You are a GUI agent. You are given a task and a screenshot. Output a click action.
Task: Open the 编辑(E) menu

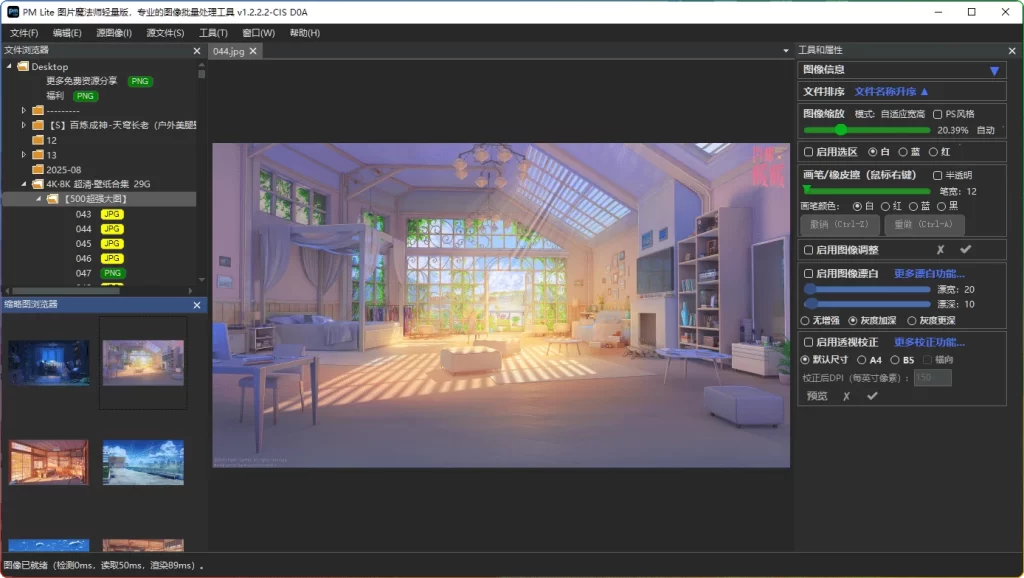[x=67, y=33]
